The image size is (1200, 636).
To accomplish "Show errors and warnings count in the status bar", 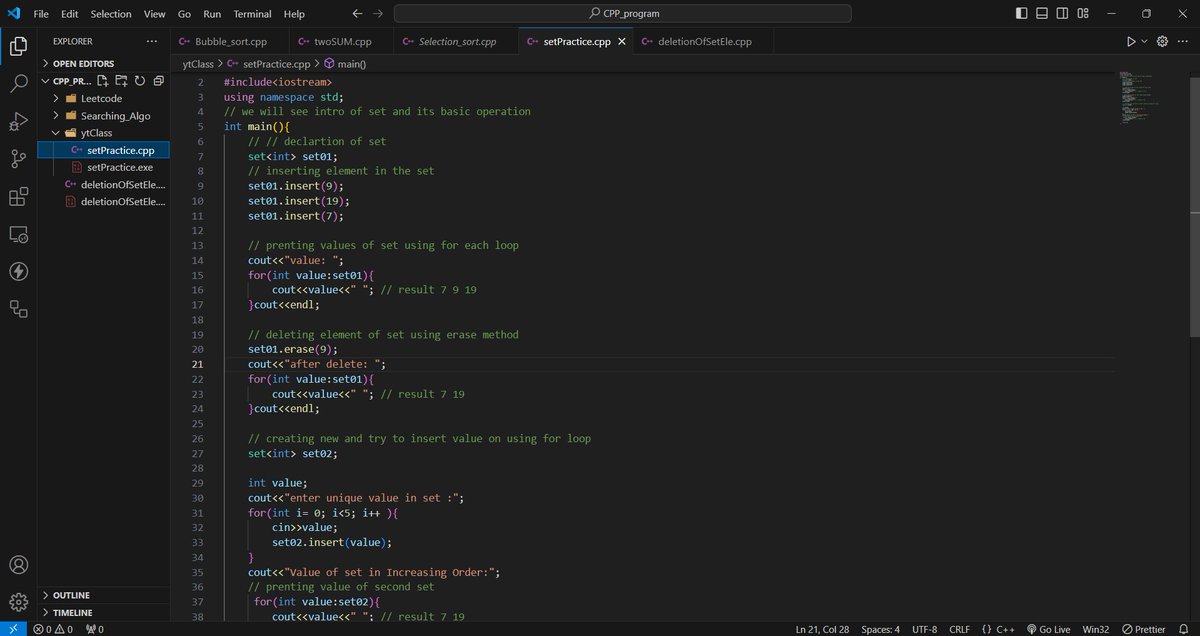I will (55, 629).
